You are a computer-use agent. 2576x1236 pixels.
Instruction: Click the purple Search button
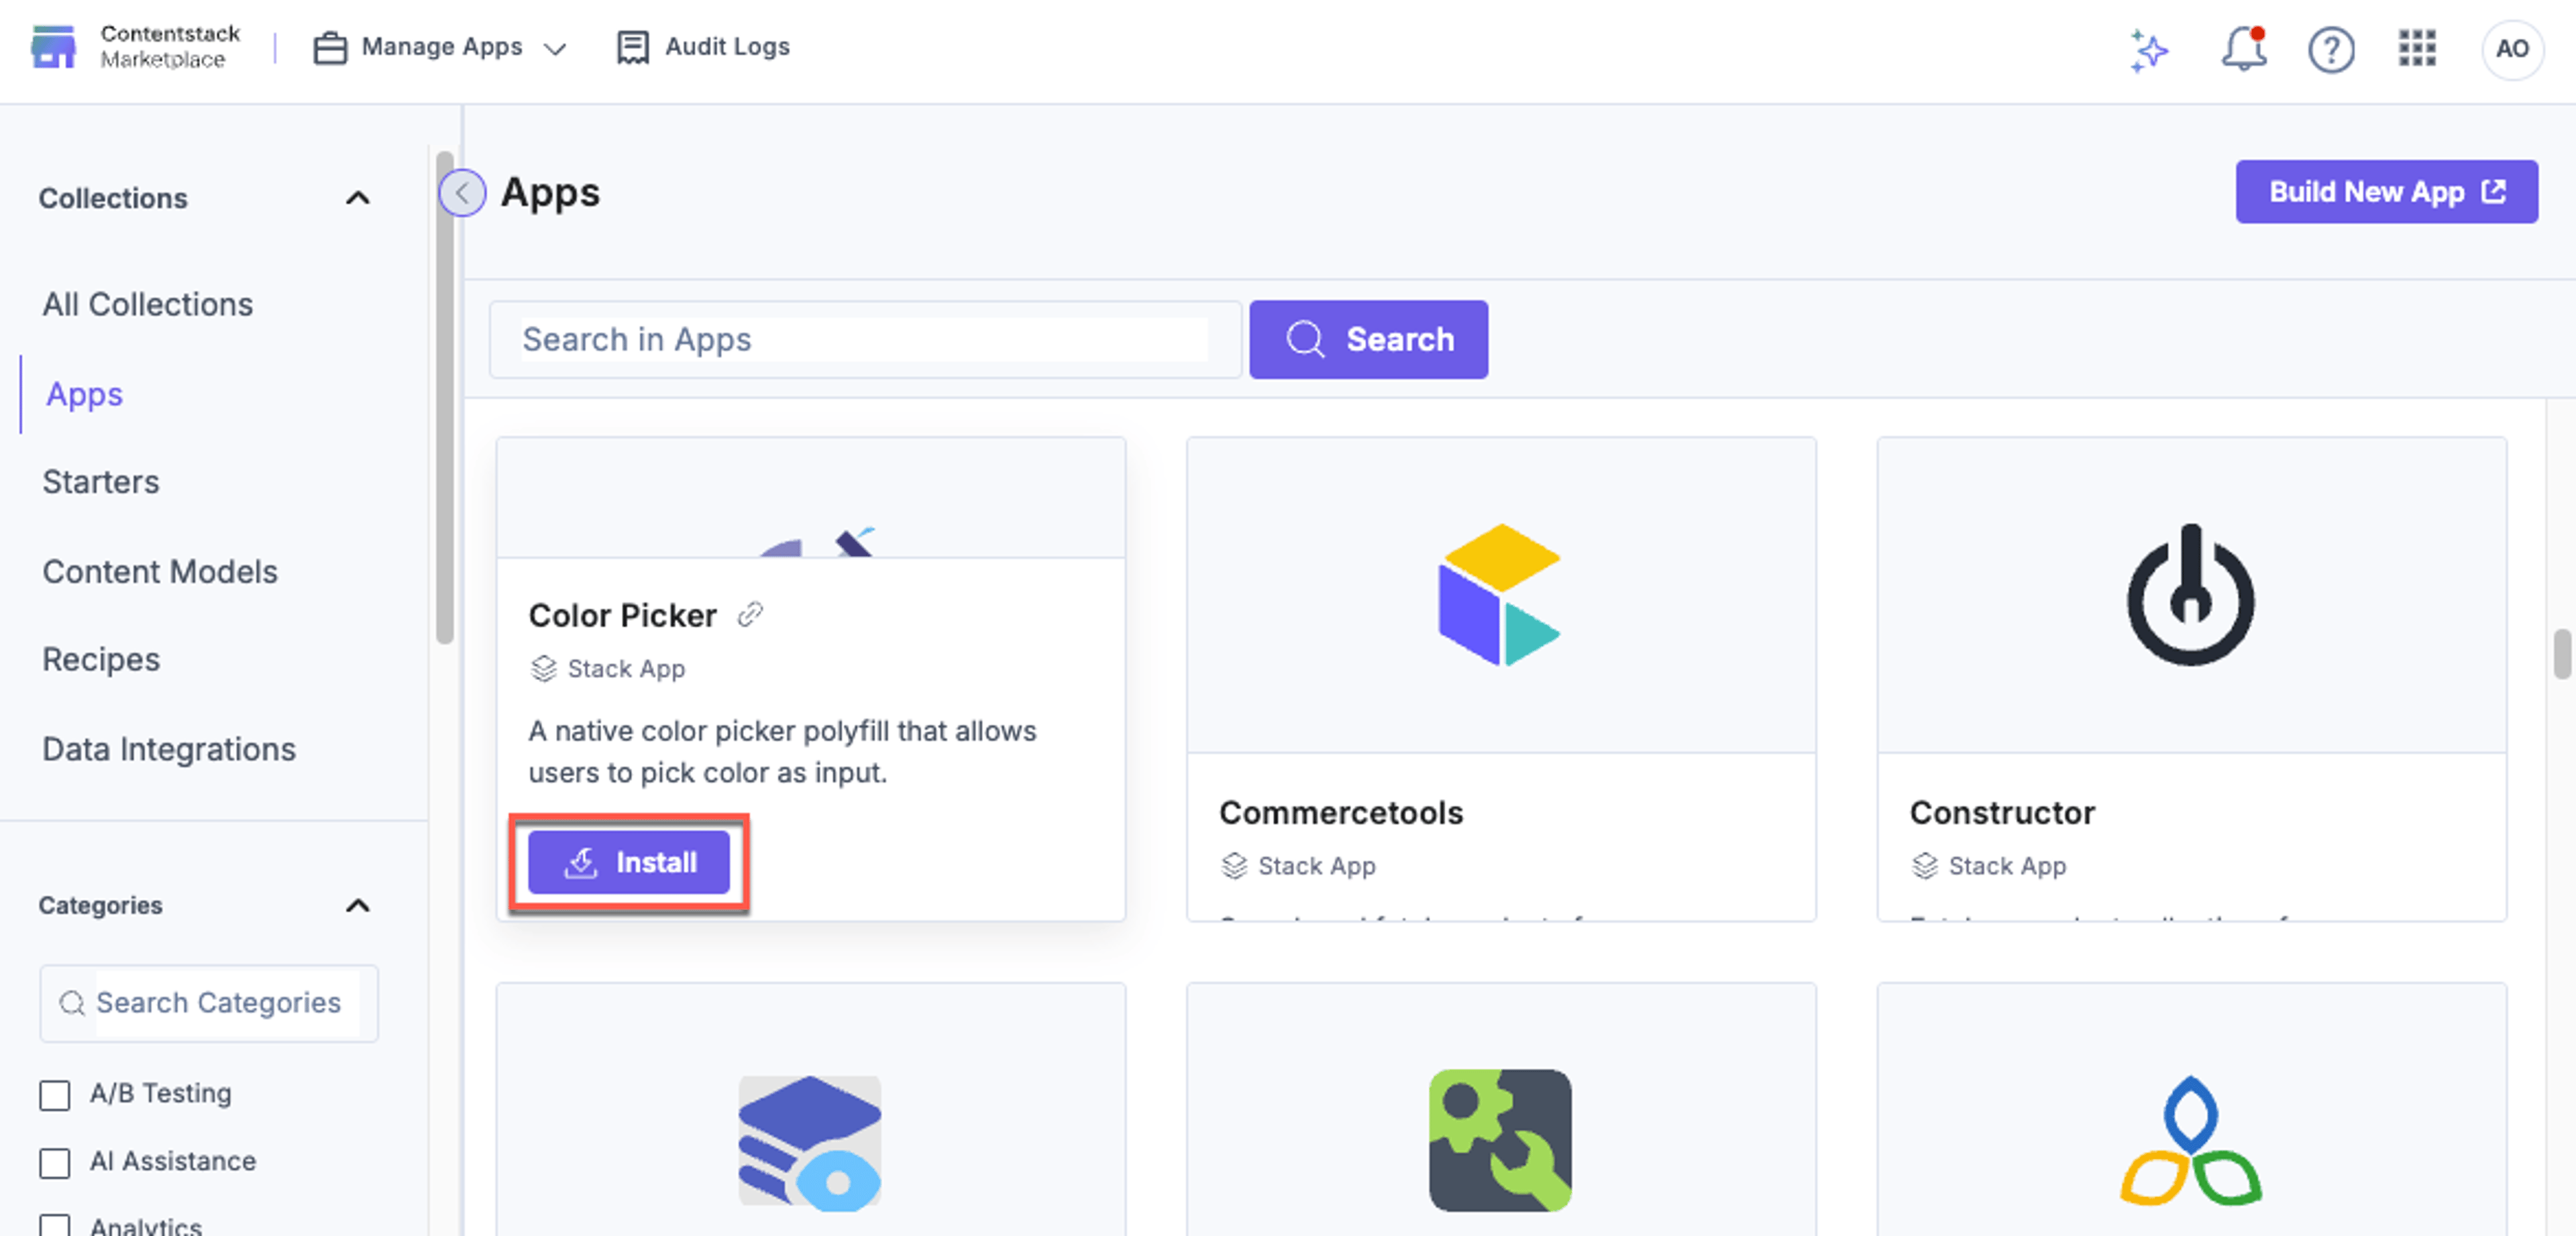coord(1368,339)
